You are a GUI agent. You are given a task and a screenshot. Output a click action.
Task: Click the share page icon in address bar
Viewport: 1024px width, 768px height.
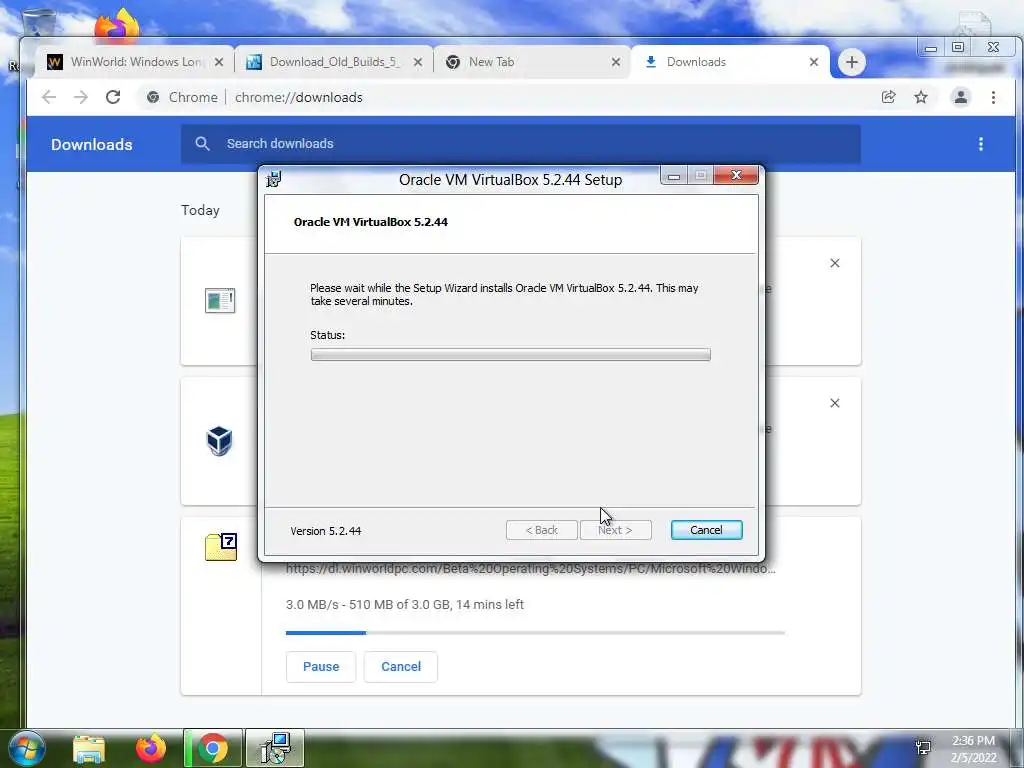coord(888,97)
